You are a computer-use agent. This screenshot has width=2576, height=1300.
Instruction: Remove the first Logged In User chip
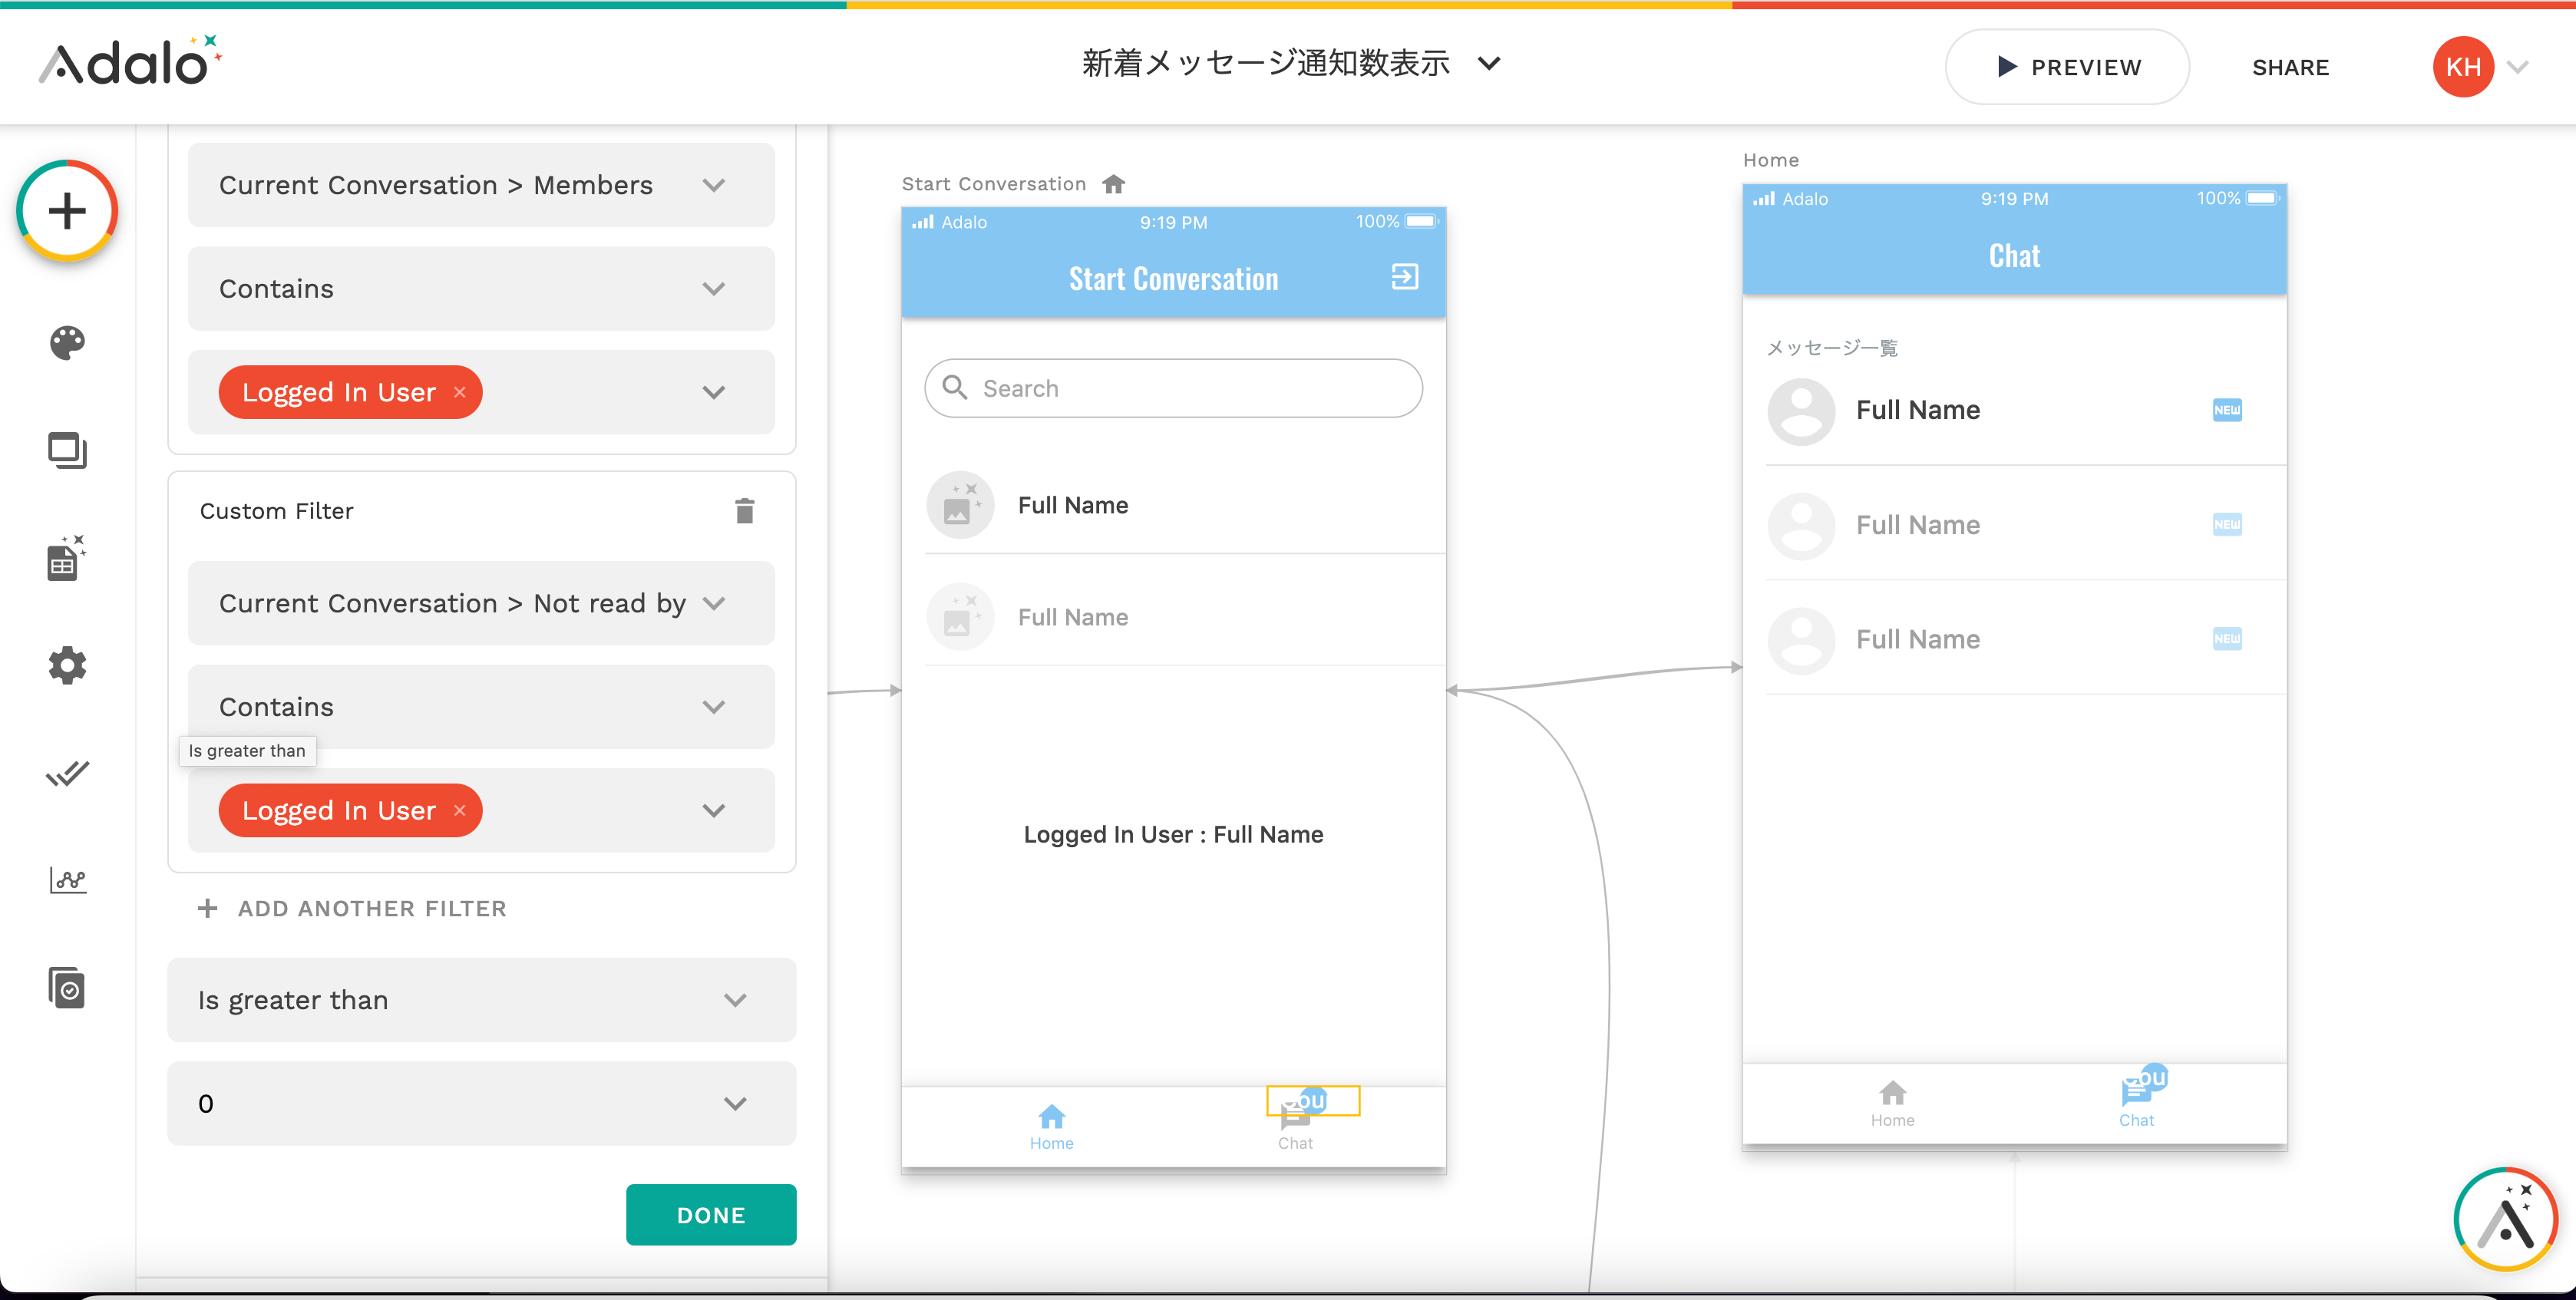point(460,392)
